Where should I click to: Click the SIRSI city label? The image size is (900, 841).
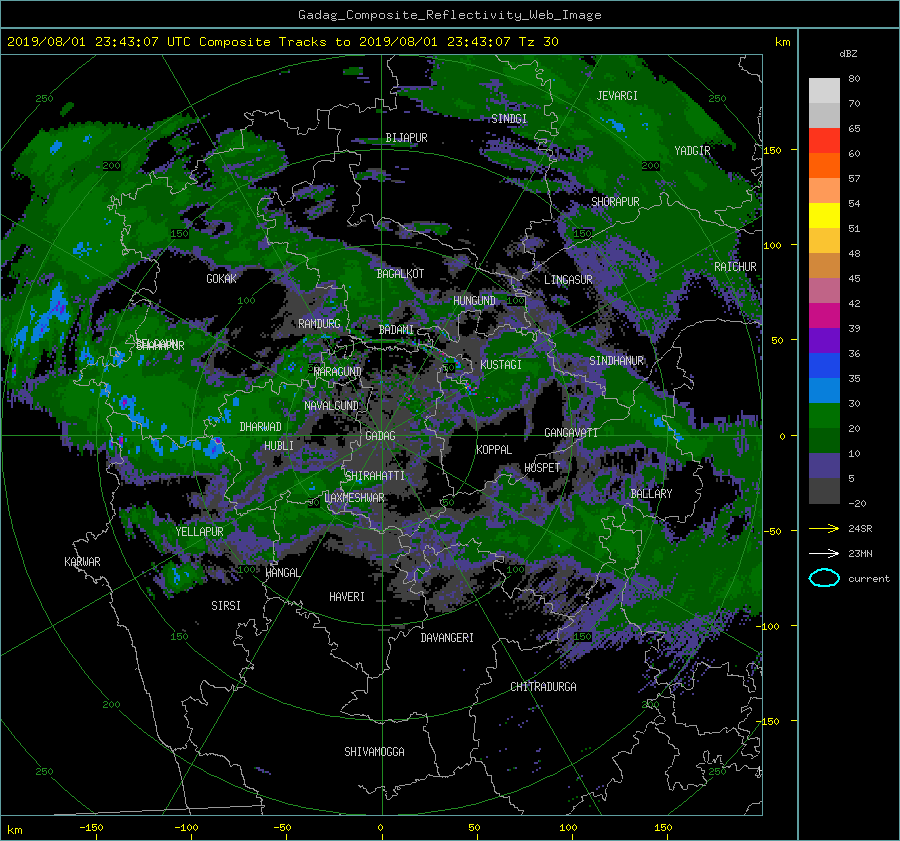point(226,606)
